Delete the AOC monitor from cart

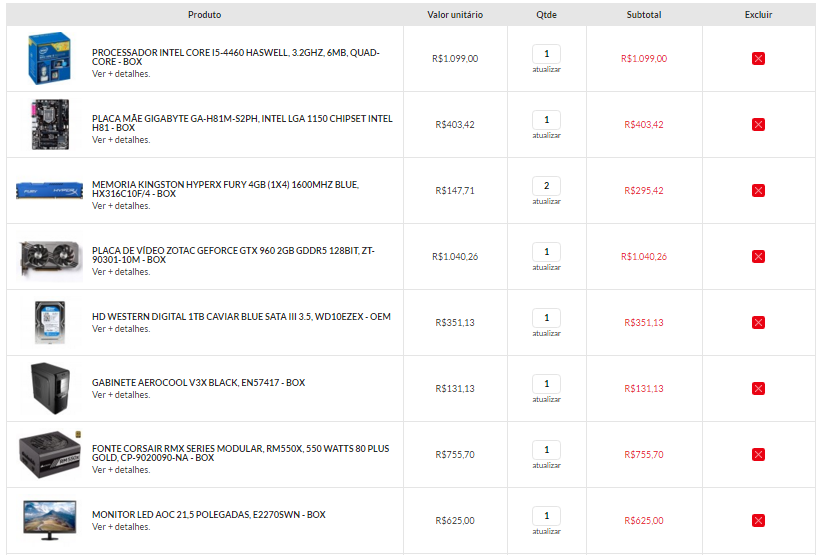758,521
